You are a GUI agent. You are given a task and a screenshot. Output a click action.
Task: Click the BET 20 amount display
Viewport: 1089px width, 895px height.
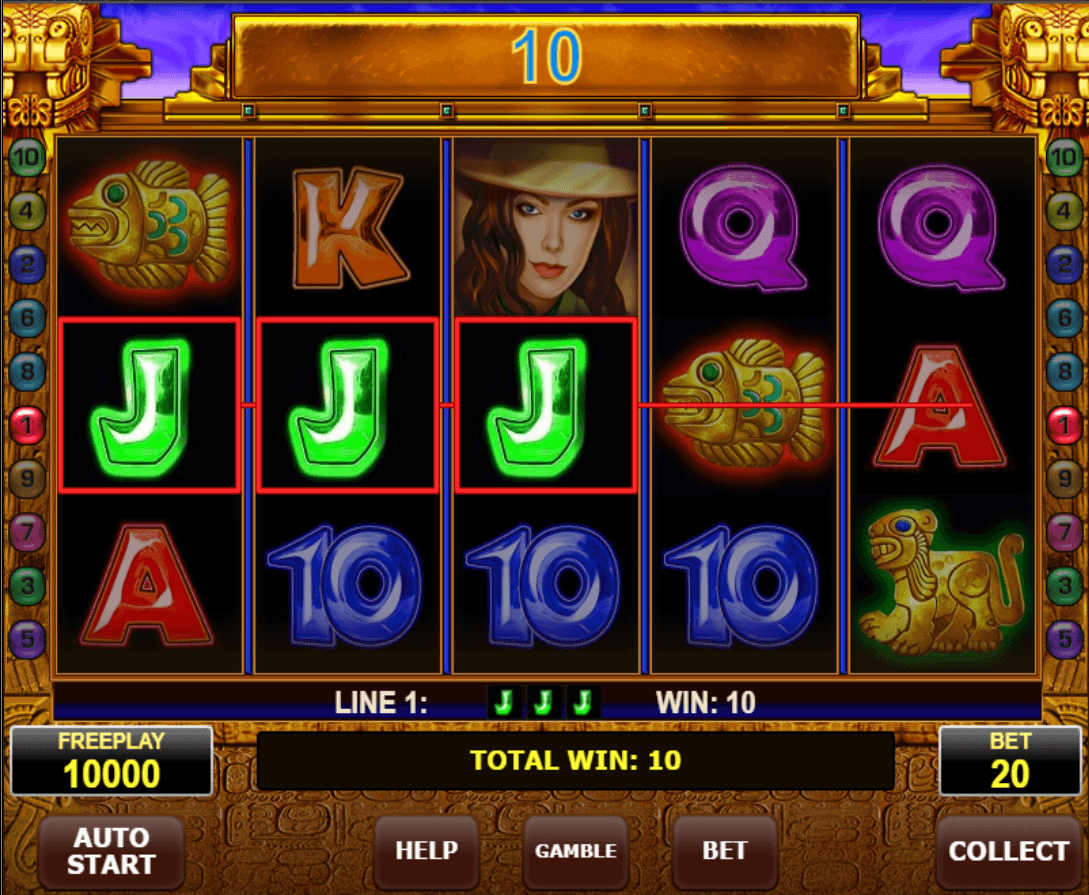1009,761
